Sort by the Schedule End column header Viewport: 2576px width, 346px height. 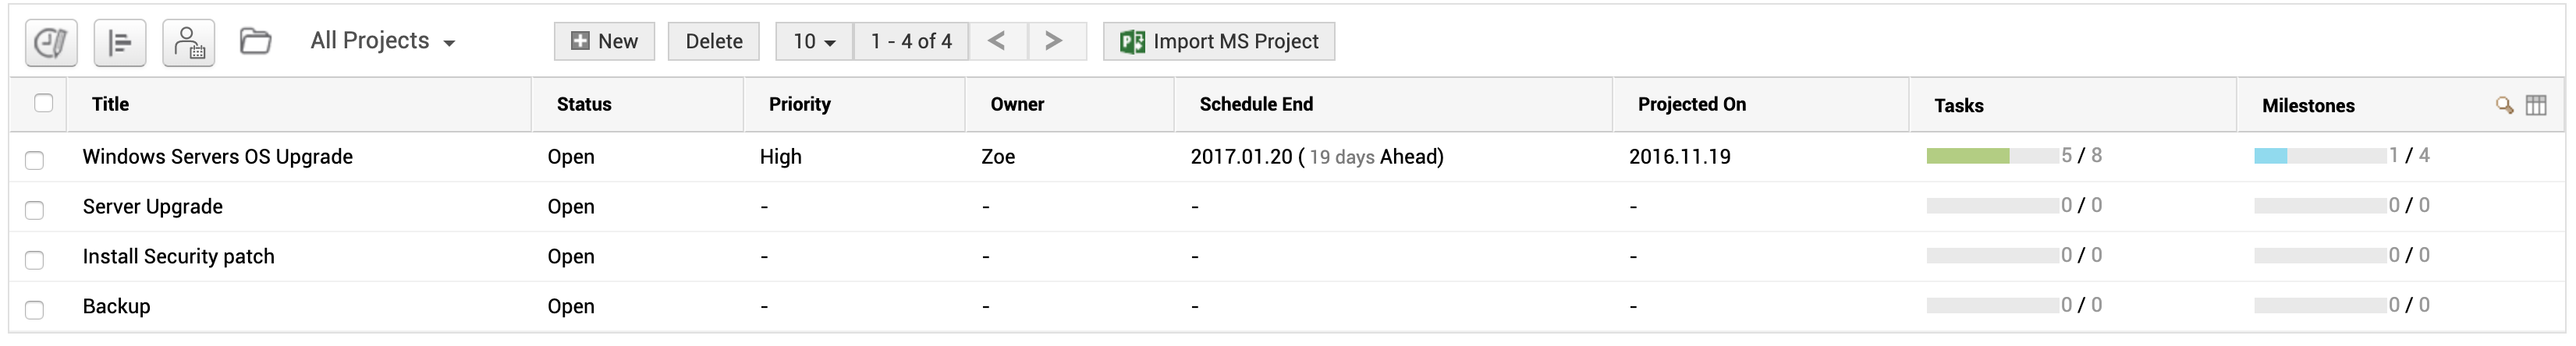click(x=1256, y=104)
